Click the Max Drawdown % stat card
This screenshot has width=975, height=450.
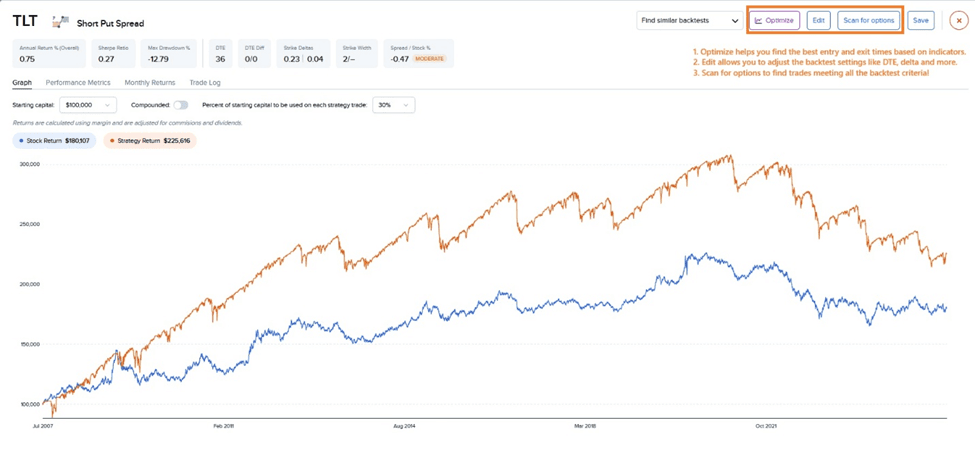[167, 53]
